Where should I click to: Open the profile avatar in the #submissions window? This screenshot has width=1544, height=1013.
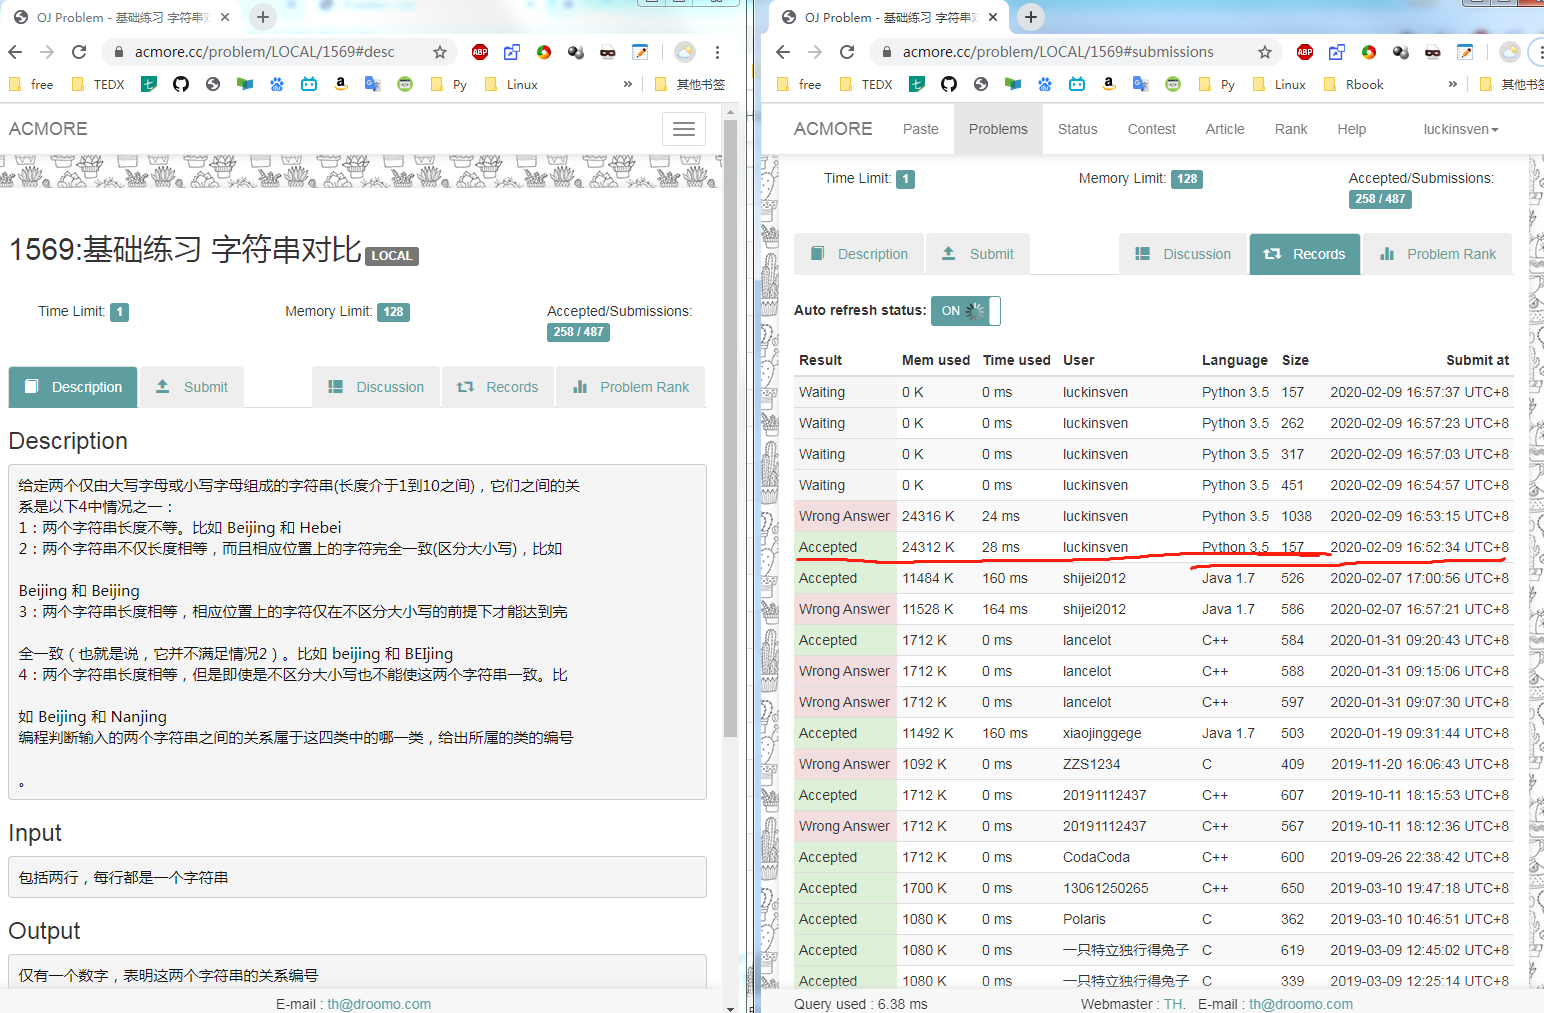click(1510, 52)
